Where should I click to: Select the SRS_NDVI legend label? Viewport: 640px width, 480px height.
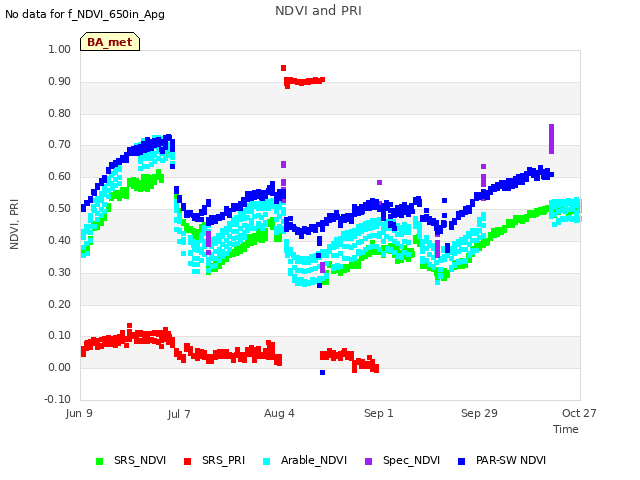click(140, 460)
